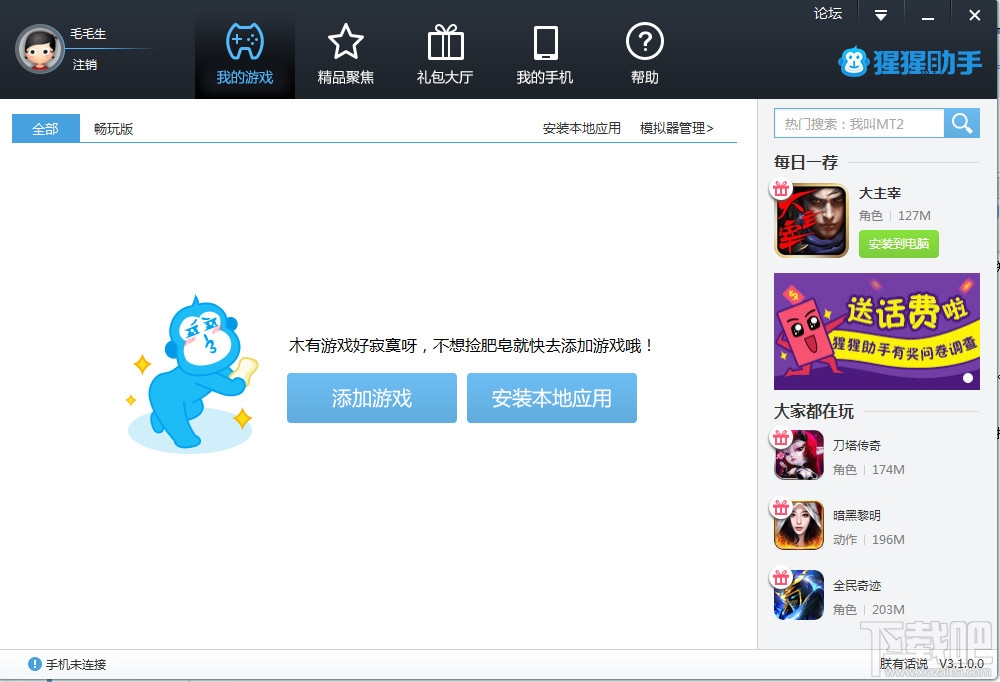
Task: Open the 精品聚焦 star tab
Action: click(345, 54)
